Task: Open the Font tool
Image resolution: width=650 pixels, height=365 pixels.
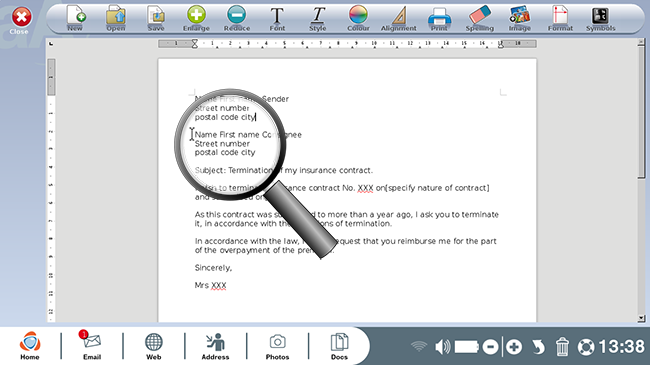Action: [x=277, y=19]
